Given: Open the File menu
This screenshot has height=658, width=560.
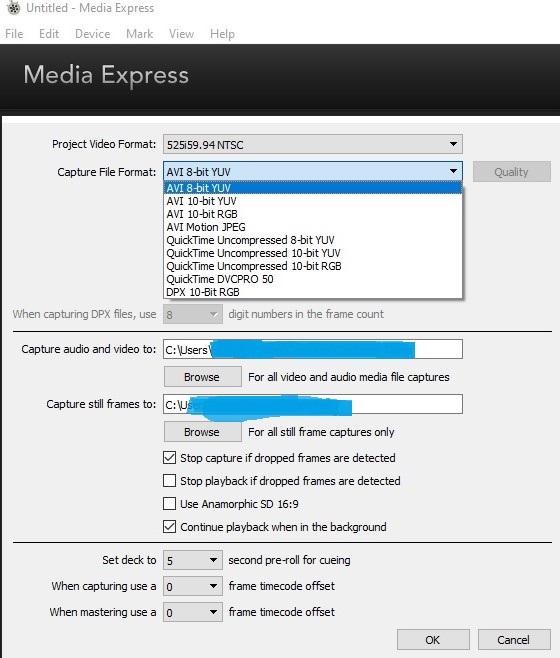Looking at the screenshot, I should [14, 34].
